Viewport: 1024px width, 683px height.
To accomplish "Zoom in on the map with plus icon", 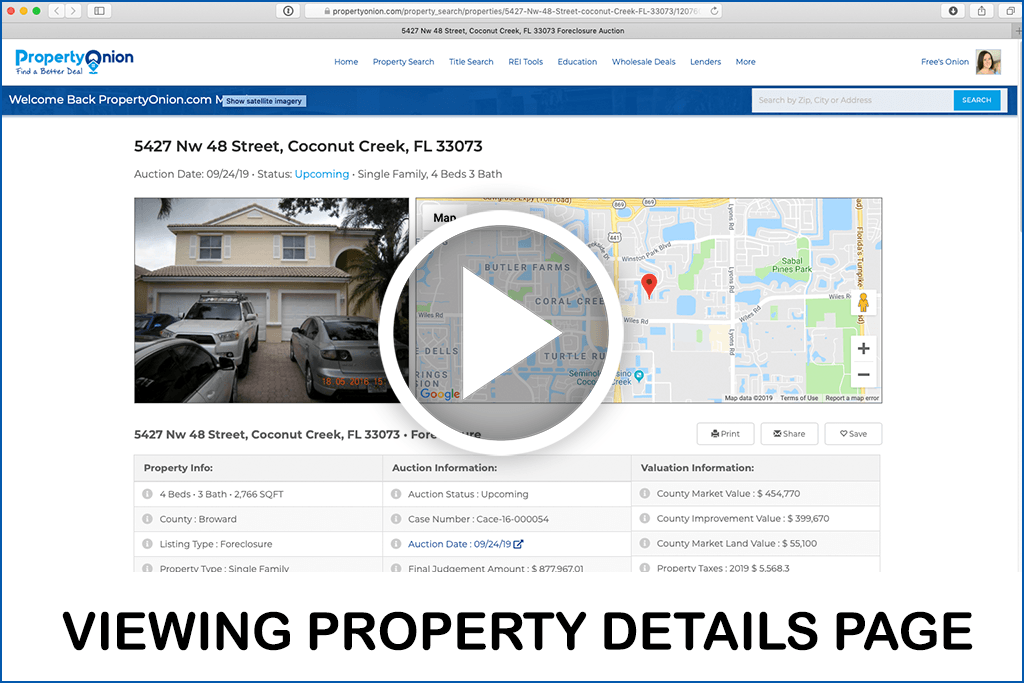I will (x=862, y=348).
